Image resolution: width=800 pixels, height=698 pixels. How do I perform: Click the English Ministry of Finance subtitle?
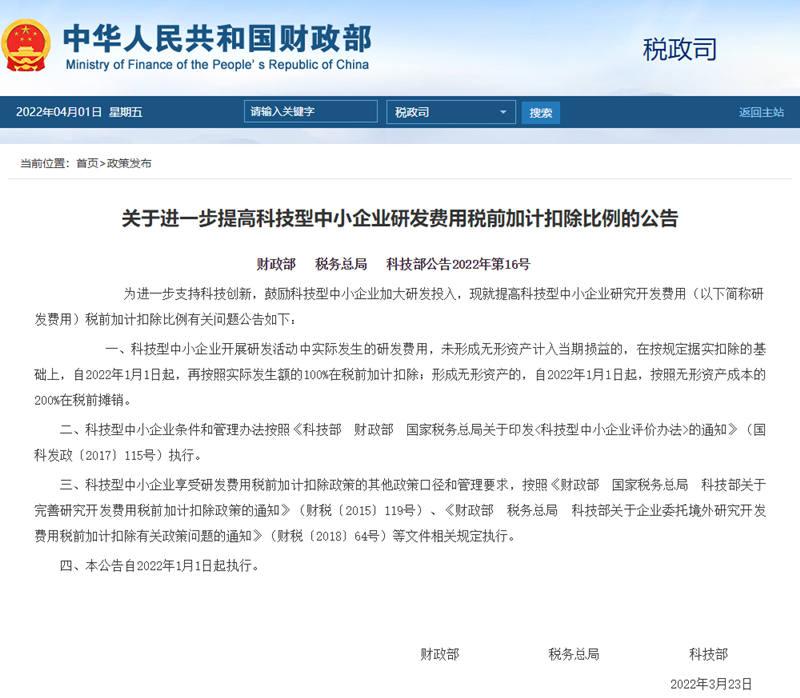pyautogui.click(x=217, y=65)
